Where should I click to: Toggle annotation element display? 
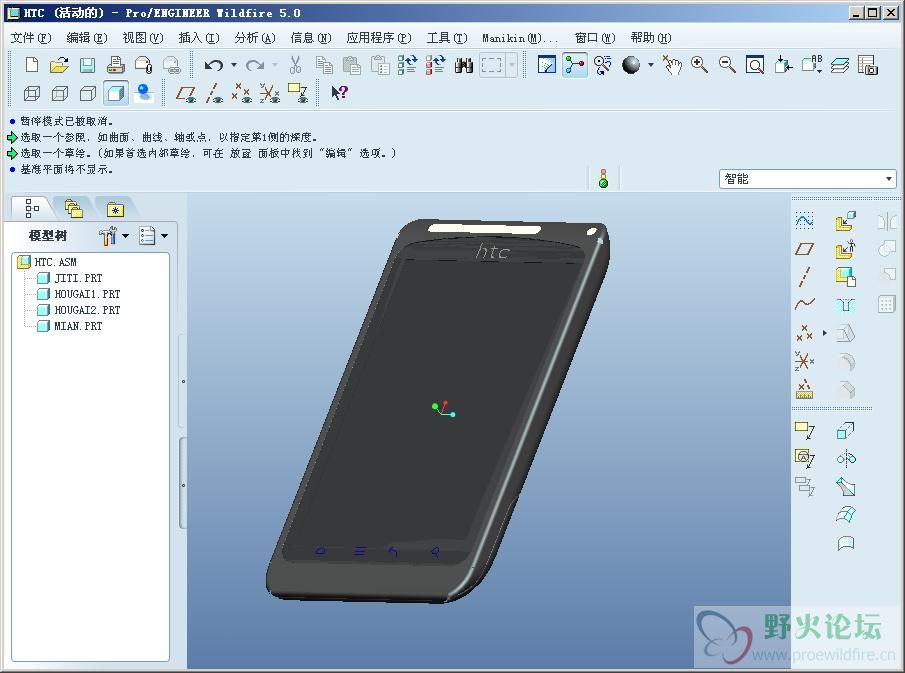298,93
